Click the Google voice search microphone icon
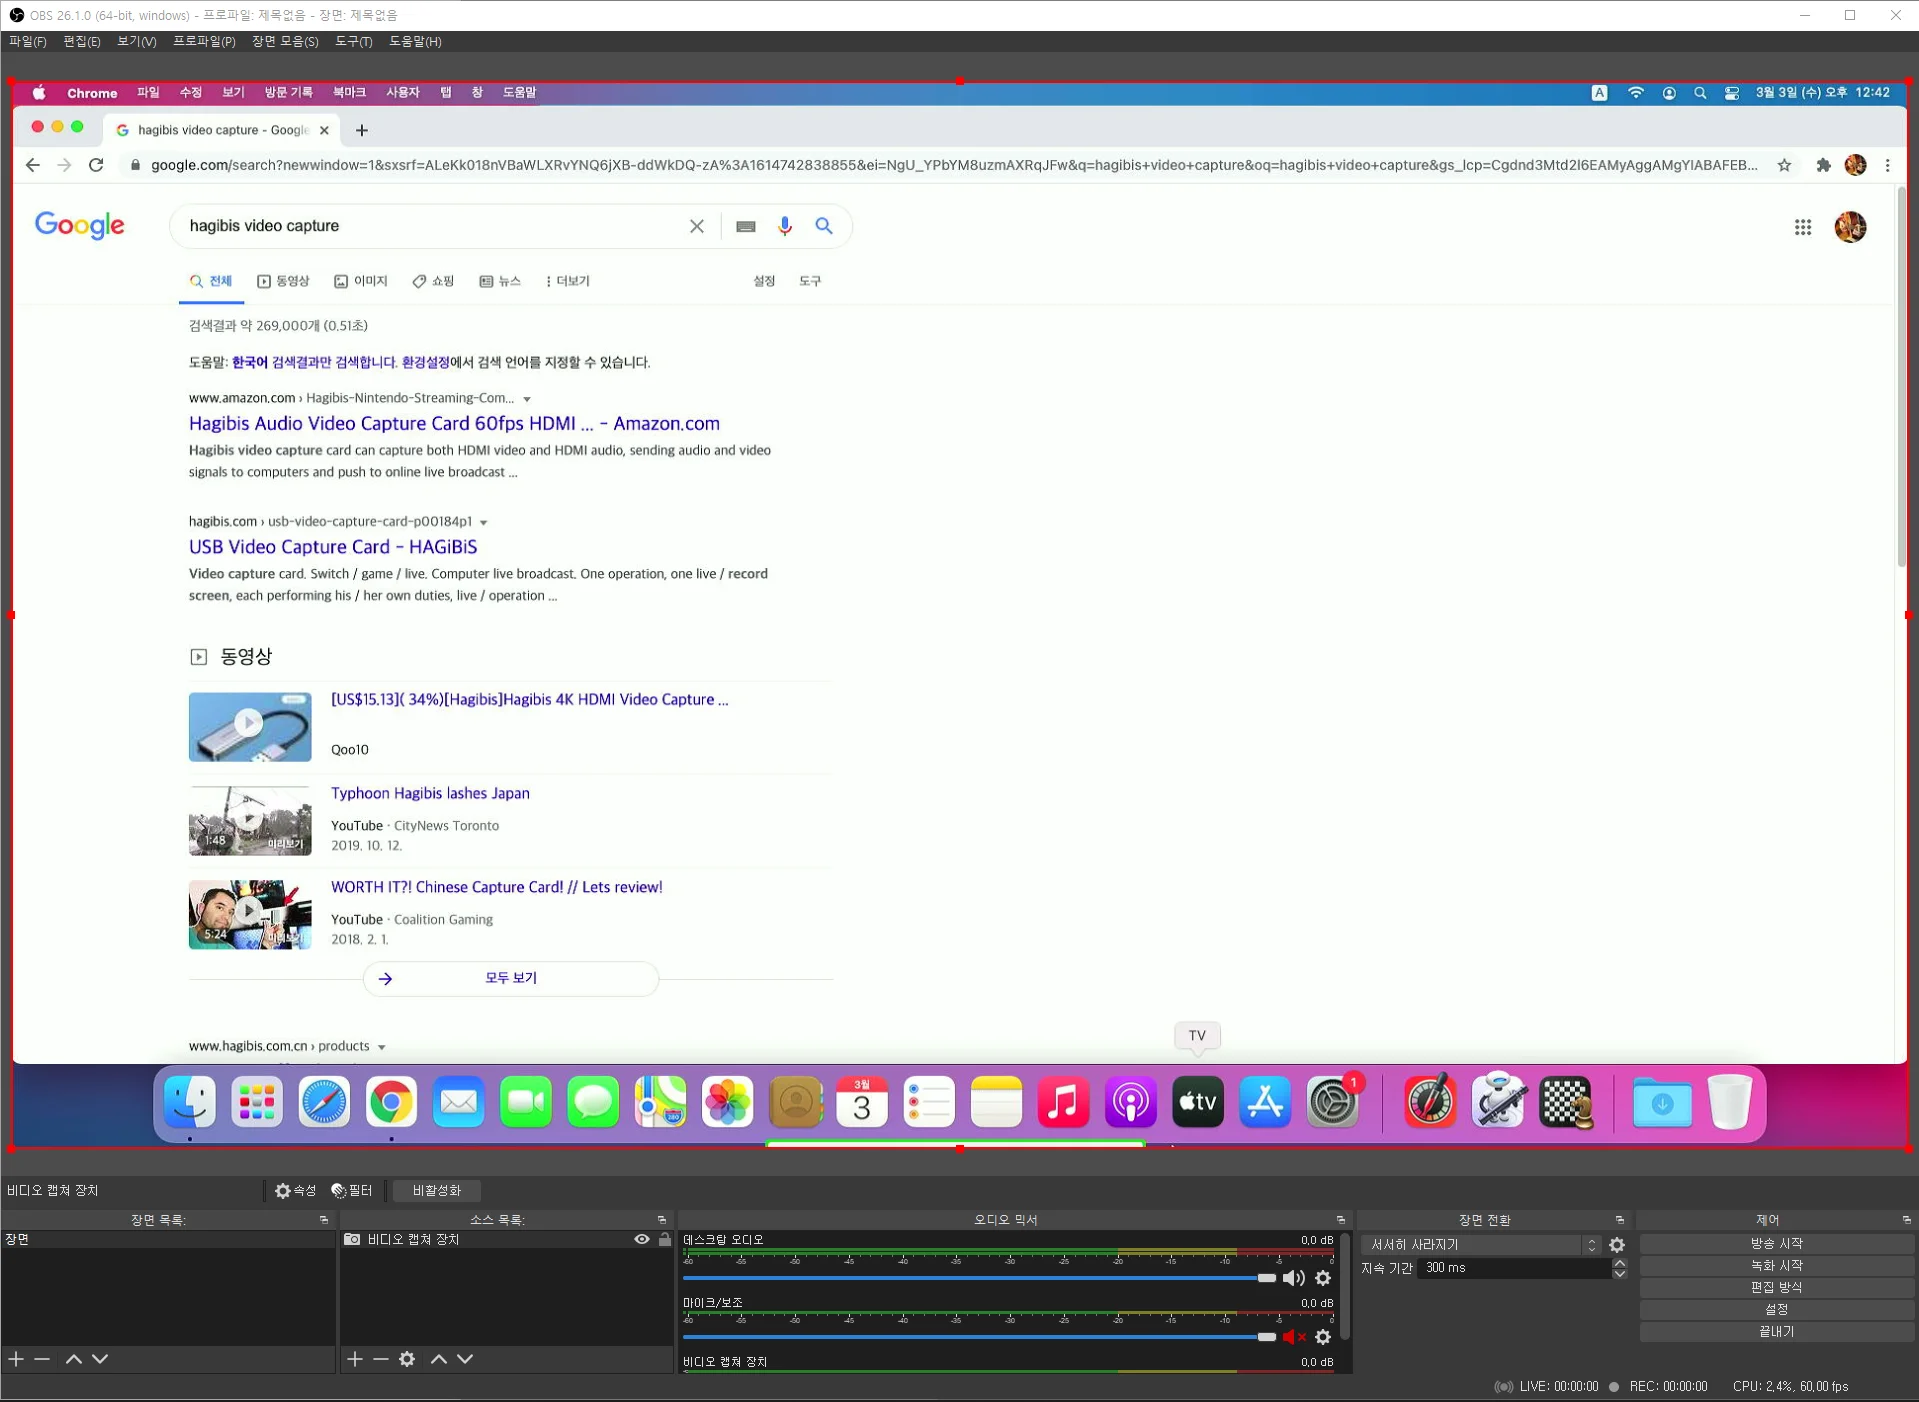1919x1402 pixels. pos(785,226)
